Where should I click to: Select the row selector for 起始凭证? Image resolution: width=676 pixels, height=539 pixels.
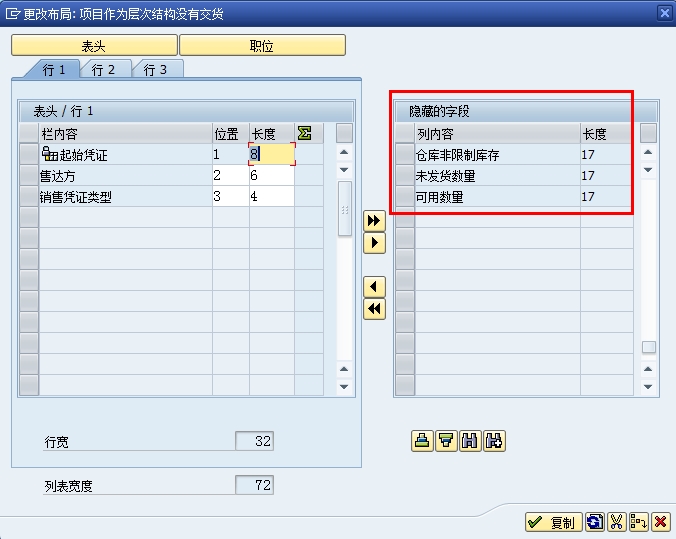tap(29, 154)
